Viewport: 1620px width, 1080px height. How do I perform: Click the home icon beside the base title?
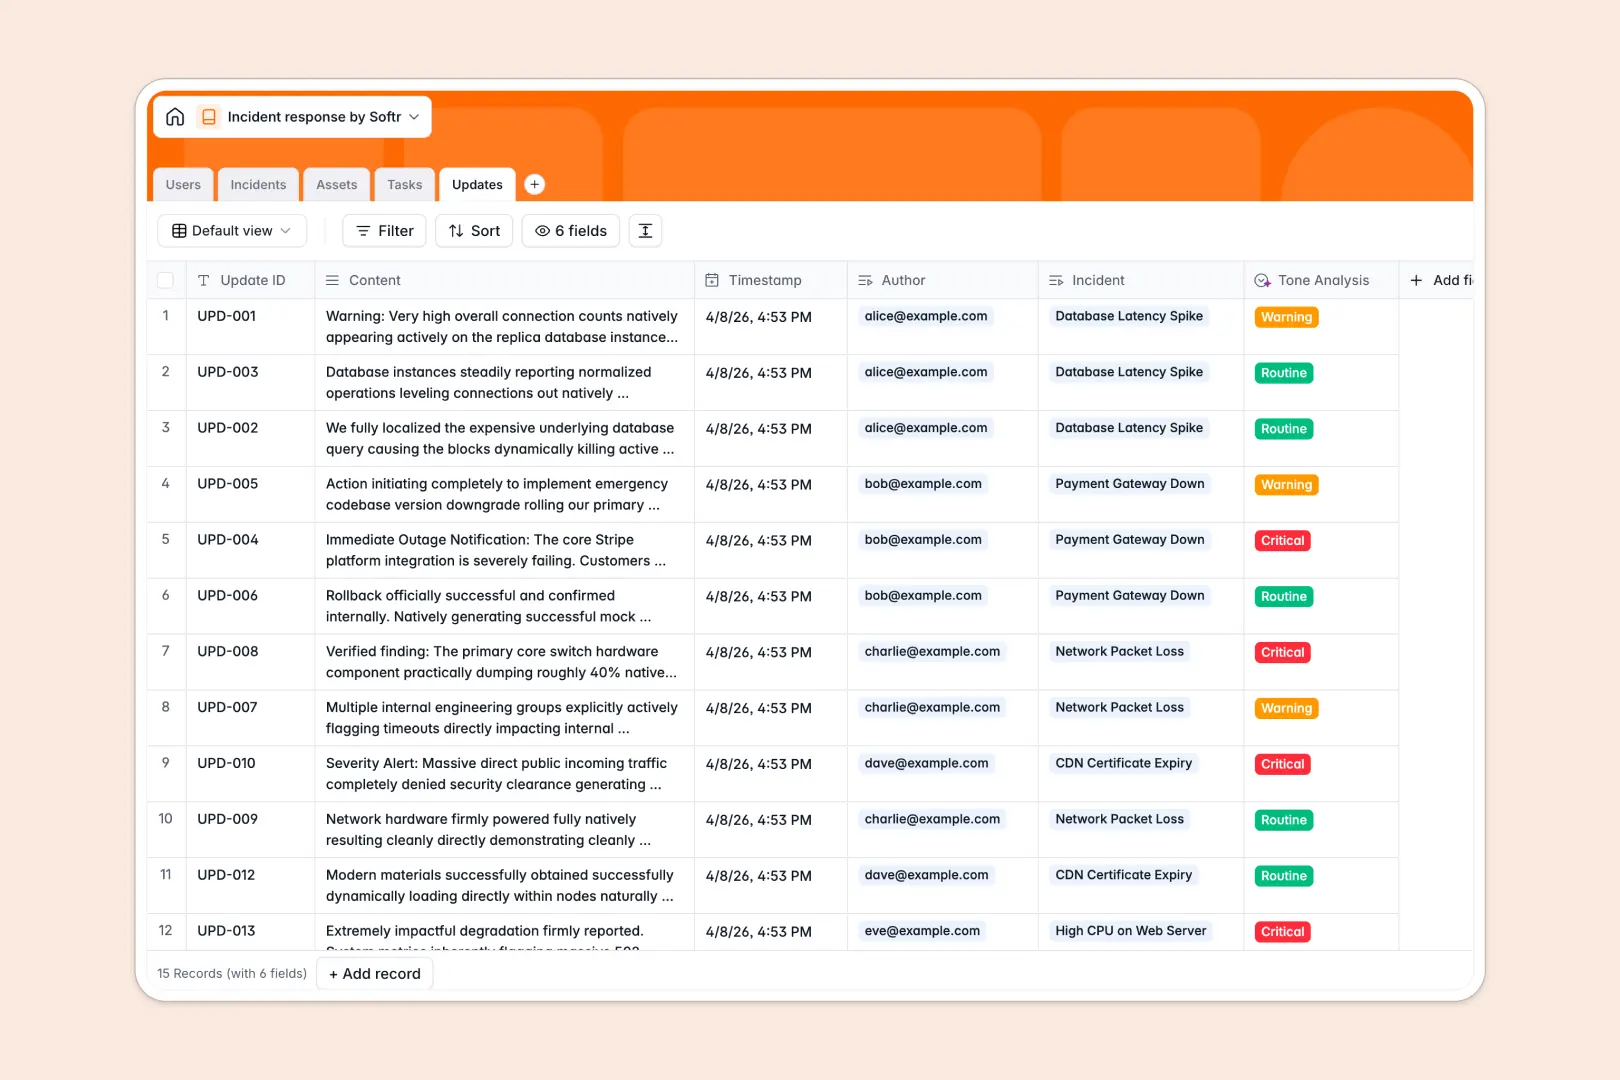[175, 116]
